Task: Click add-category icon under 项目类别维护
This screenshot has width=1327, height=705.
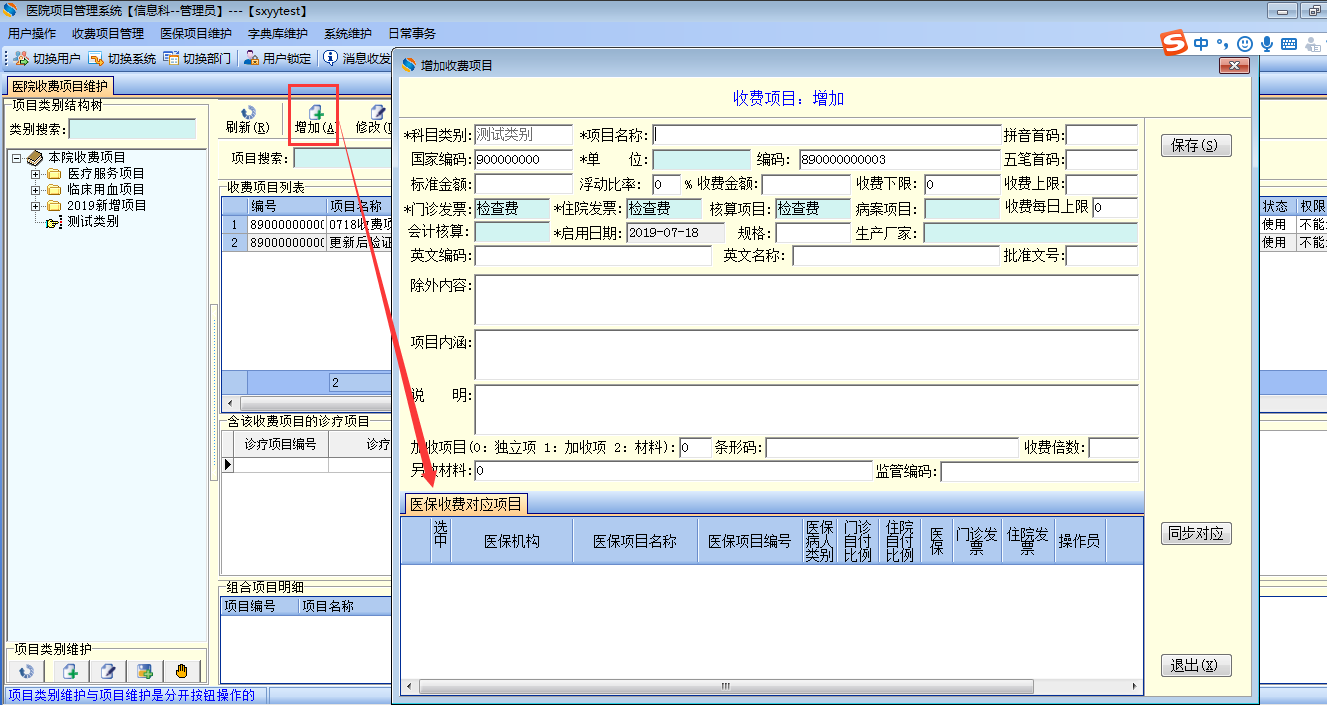Action: 70,671
